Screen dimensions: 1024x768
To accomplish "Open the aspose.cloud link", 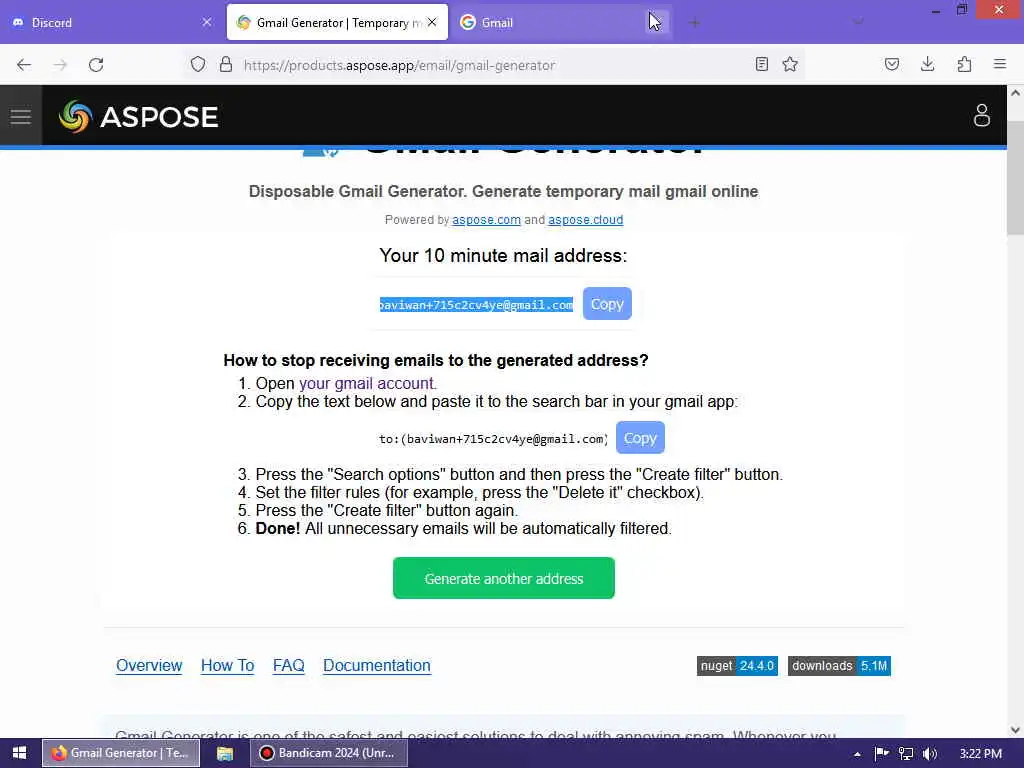I will [x=585, y=220].
